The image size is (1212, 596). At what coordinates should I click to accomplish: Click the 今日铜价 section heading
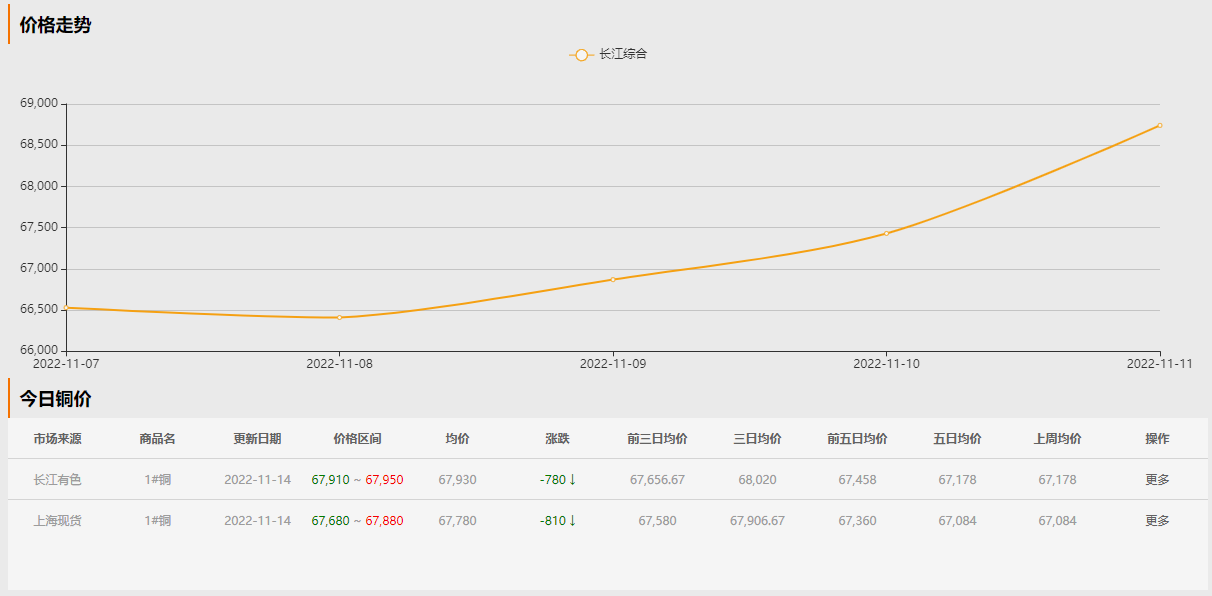tap(55, 399)
